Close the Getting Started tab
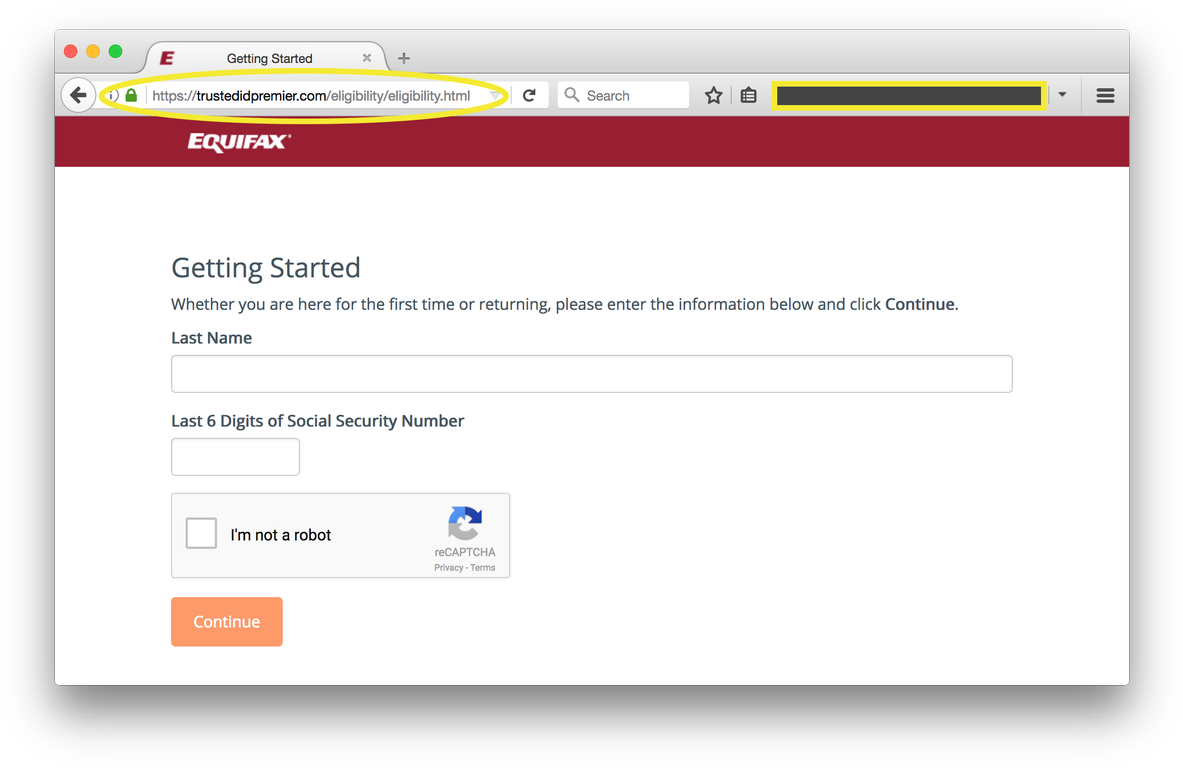 tap(367, 58)
